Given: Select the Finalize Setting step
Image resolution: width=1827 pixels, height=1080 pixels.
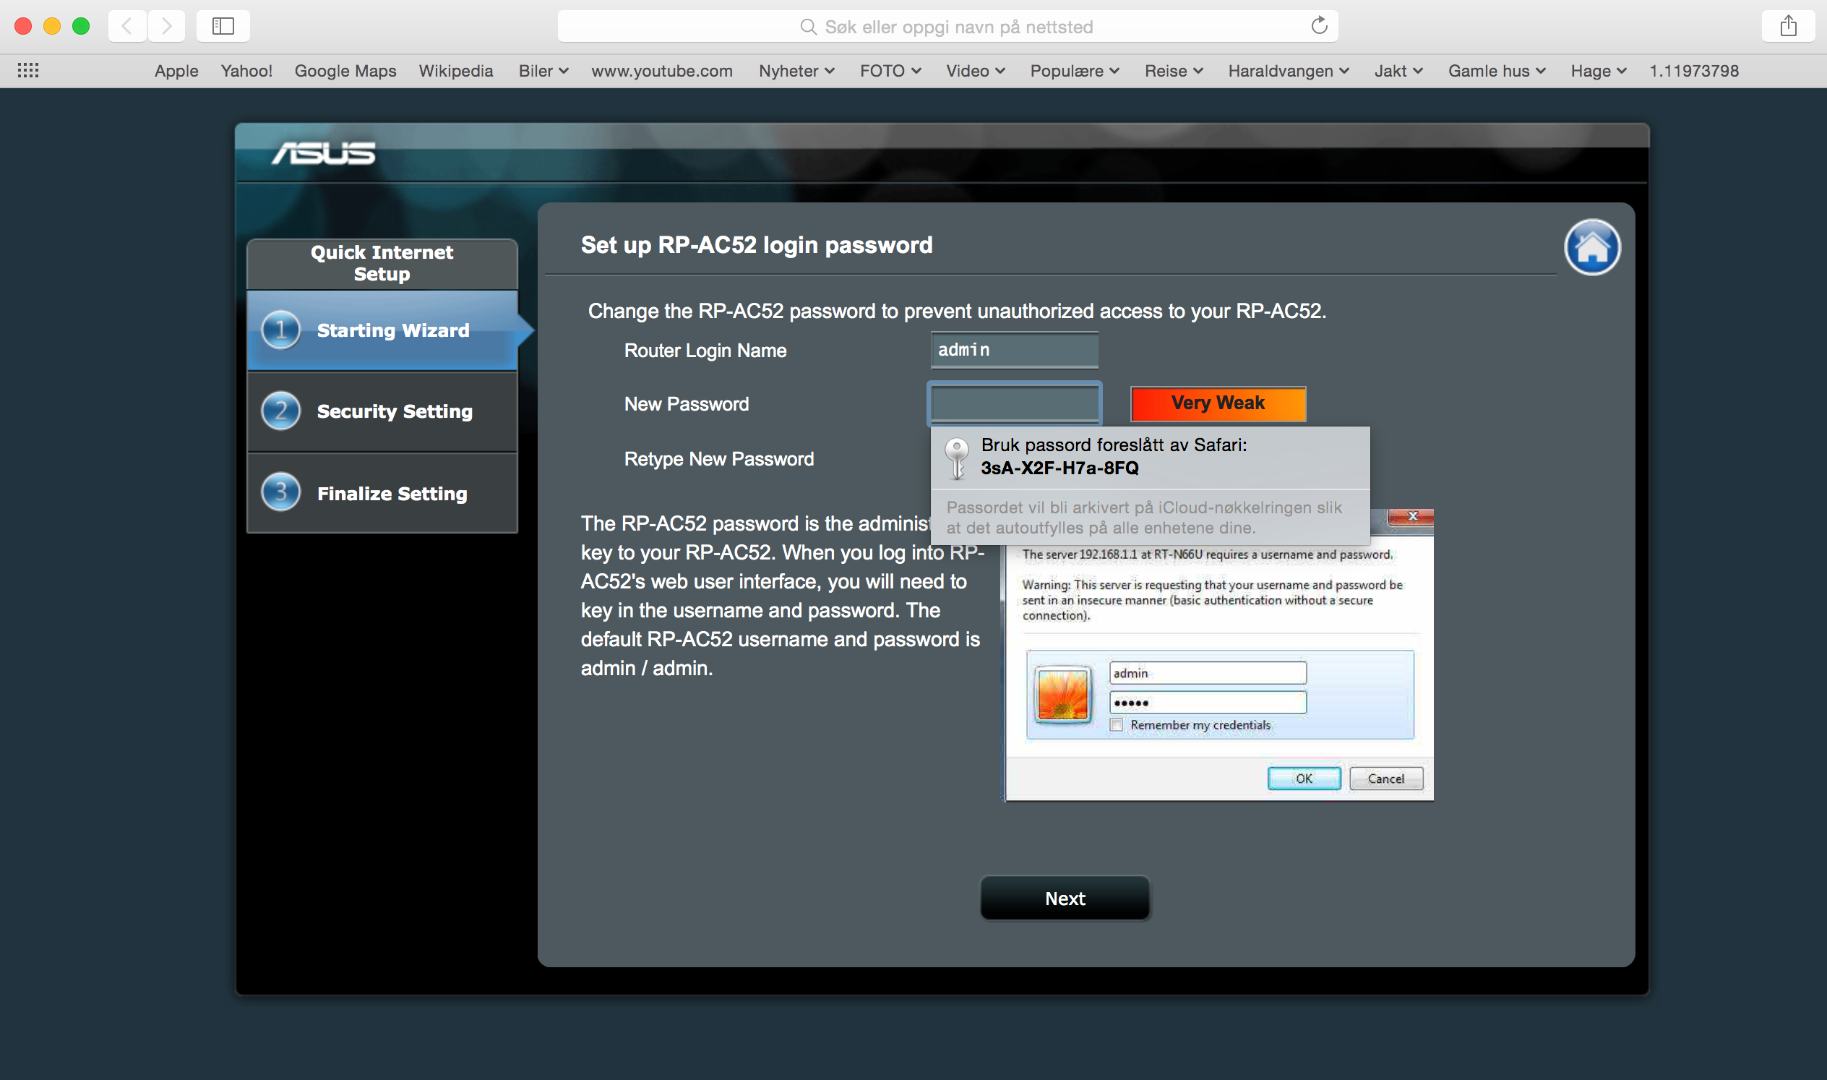Looking at the screenshot, I should click(x=382, y=492).
